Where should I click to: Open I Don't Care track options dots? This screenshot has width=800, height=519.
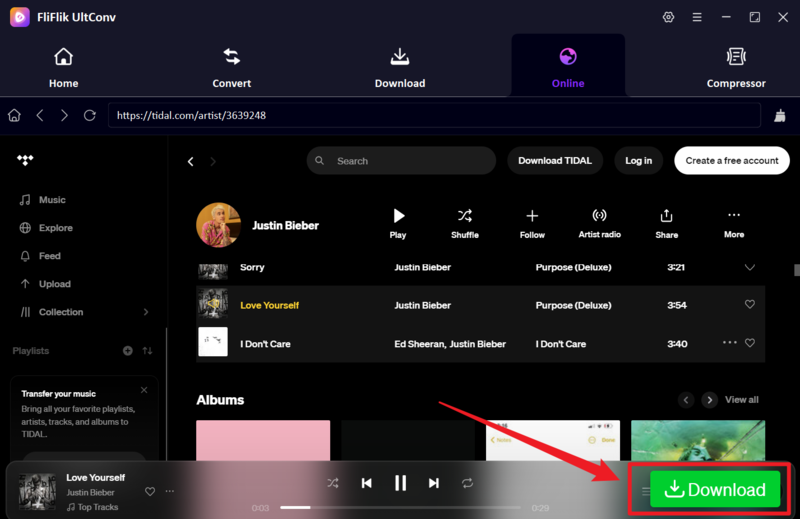(730, 342)
